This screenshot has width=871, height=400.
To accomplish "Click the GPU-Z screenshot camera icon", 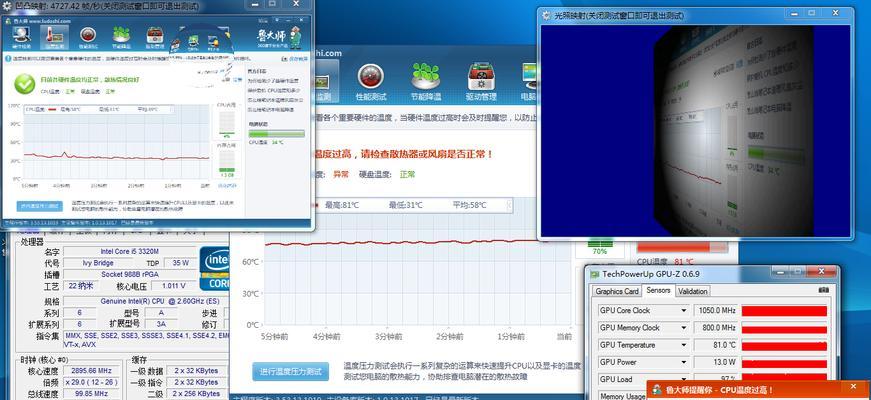I will (x=824, y=290).
